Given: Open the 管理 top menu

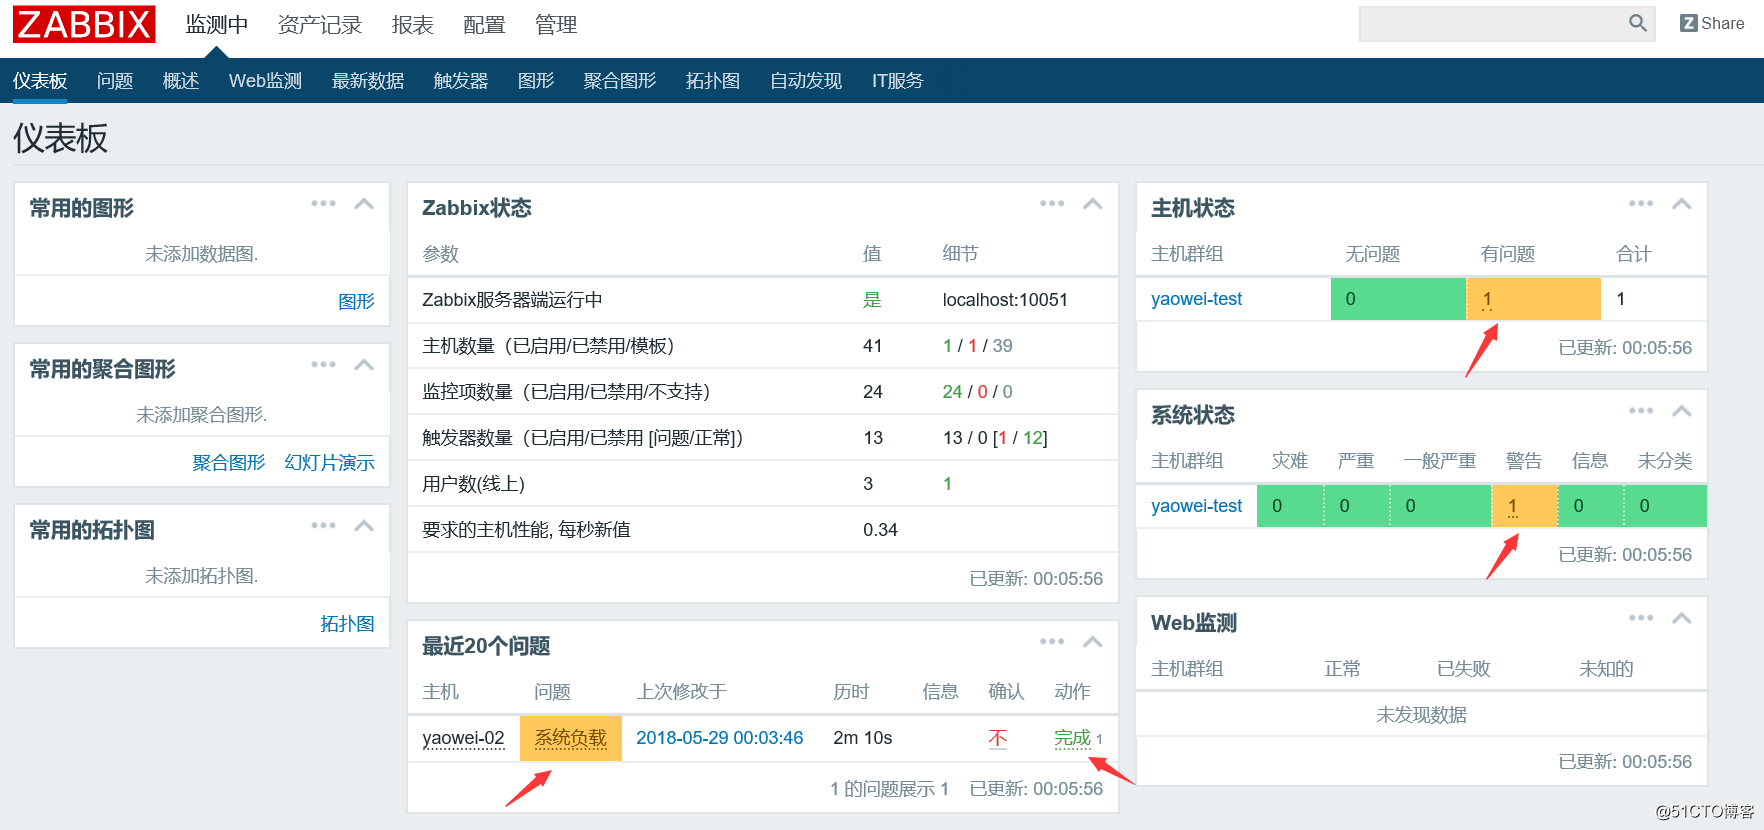Looking at the screenshot, I should pyautogui.click(x=556, y=25).
